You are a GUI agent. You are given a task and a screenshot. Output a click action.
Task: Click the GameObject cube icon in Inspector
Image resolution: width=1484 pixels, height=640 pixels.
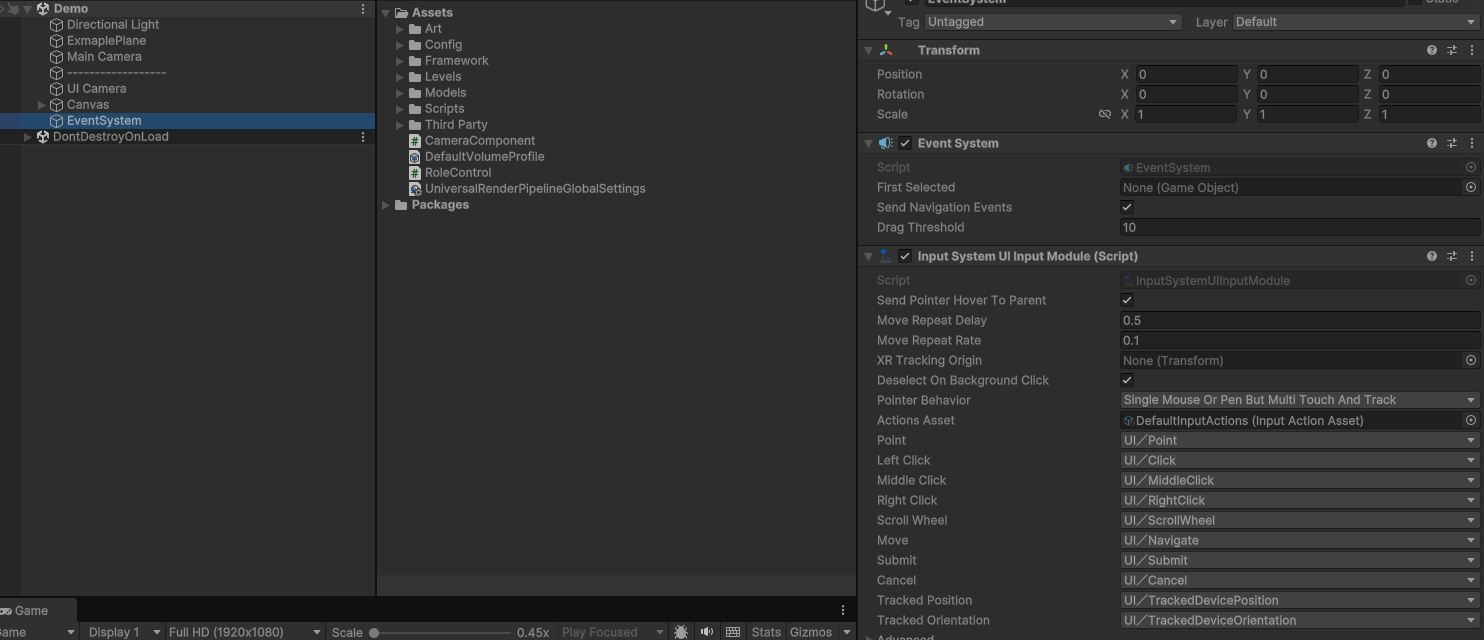point(876,4)
